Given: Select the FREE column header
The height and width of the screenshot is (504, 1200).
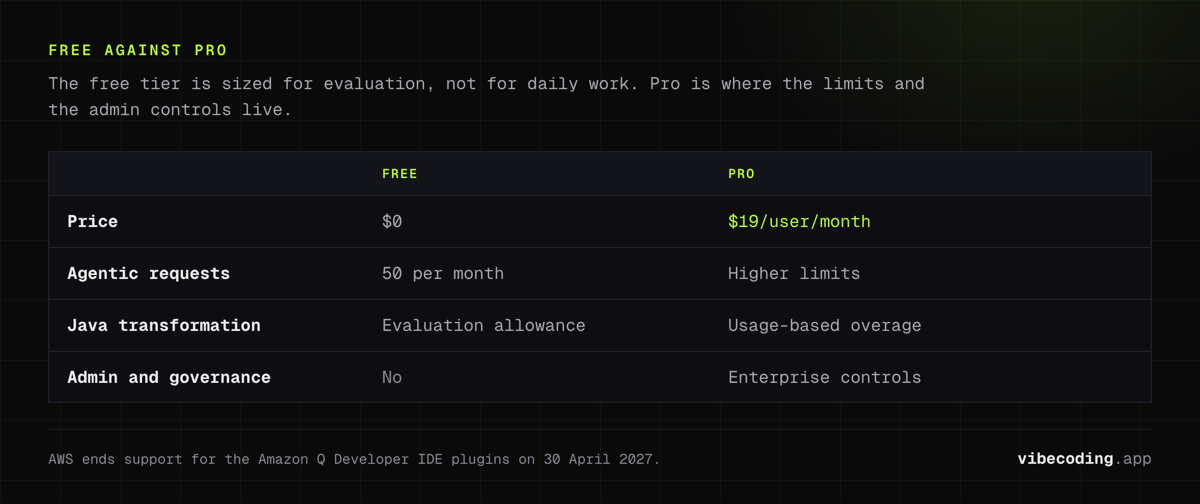Looking at the screenshot, I should [x=400, y=174].
